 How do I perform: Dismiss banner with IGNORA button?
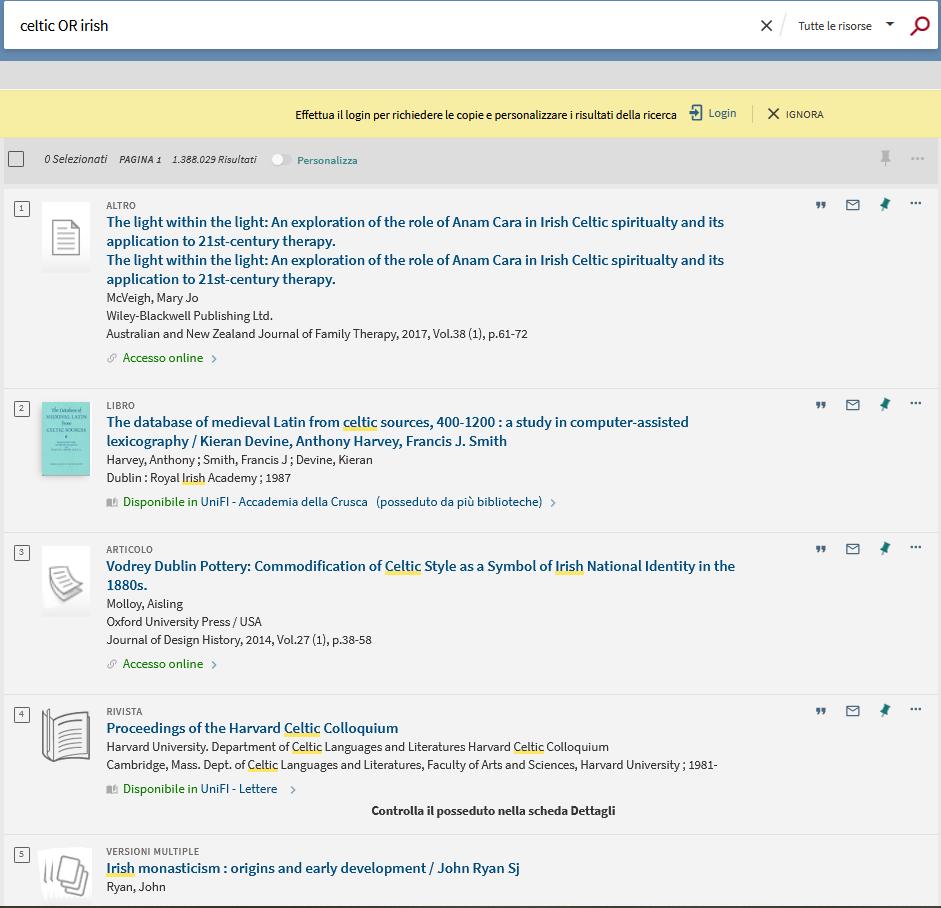pyautogui.click(x=796, y=114)
